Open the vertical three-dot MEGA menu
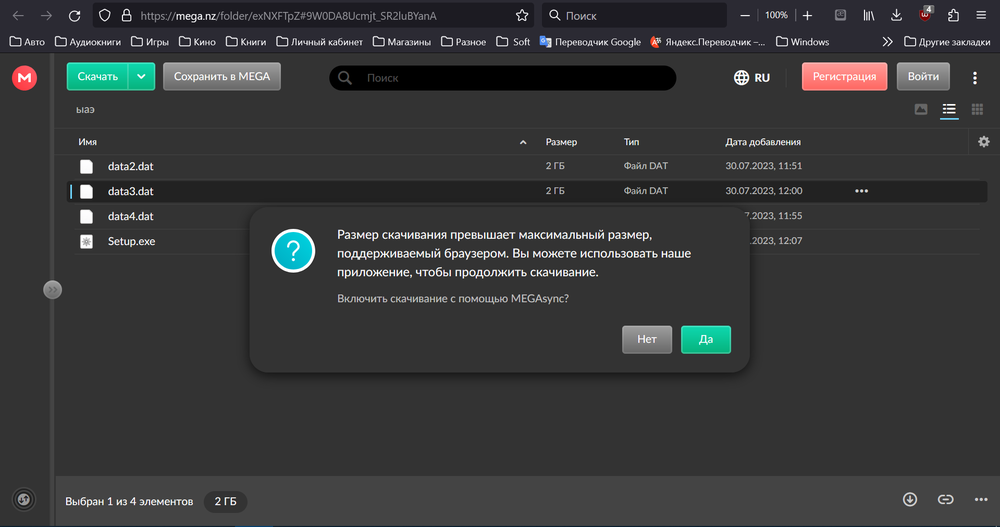This screenshot has height=527, width=1000. pos(975,77)
